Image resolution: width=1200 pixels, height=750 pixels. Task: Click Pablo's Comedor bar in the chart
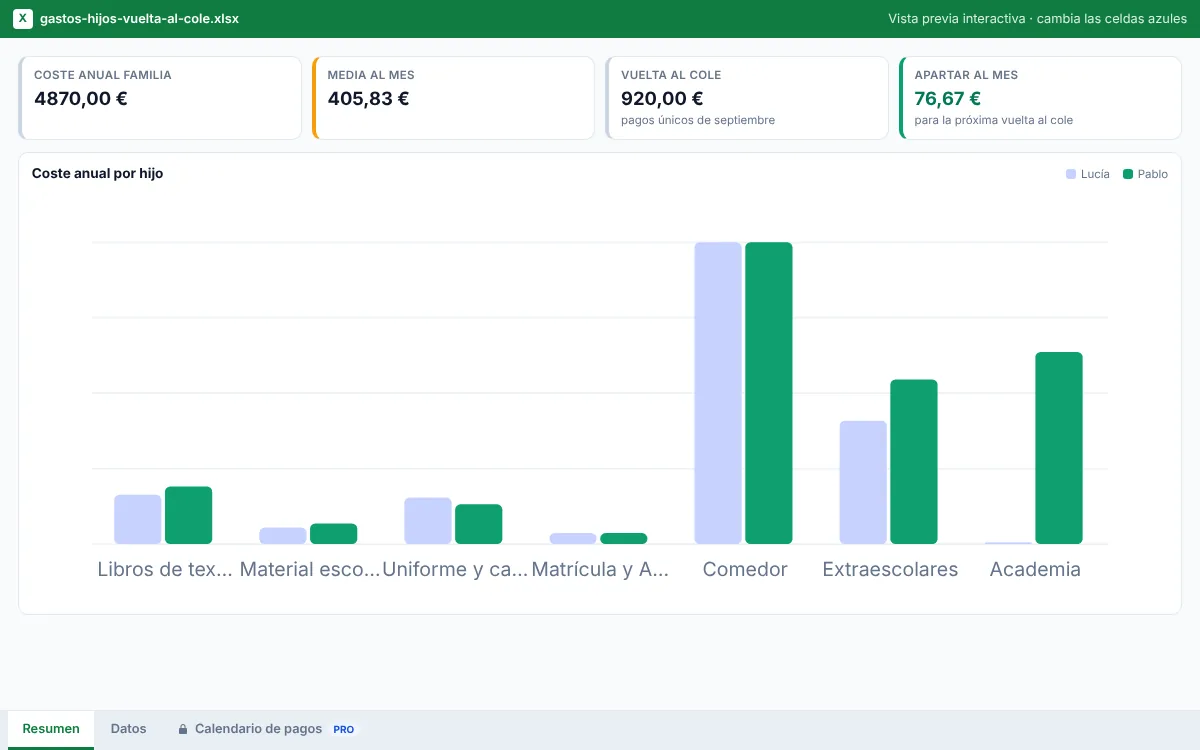click(769, 393)
